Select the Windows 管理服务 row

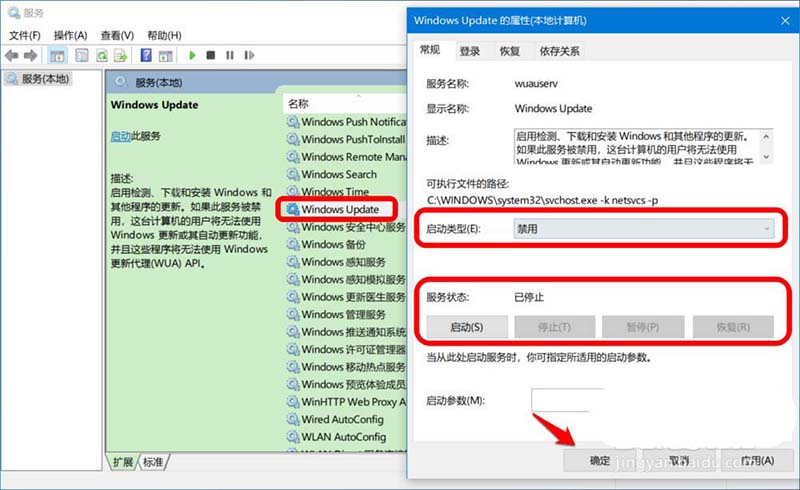tap(346, 314)
